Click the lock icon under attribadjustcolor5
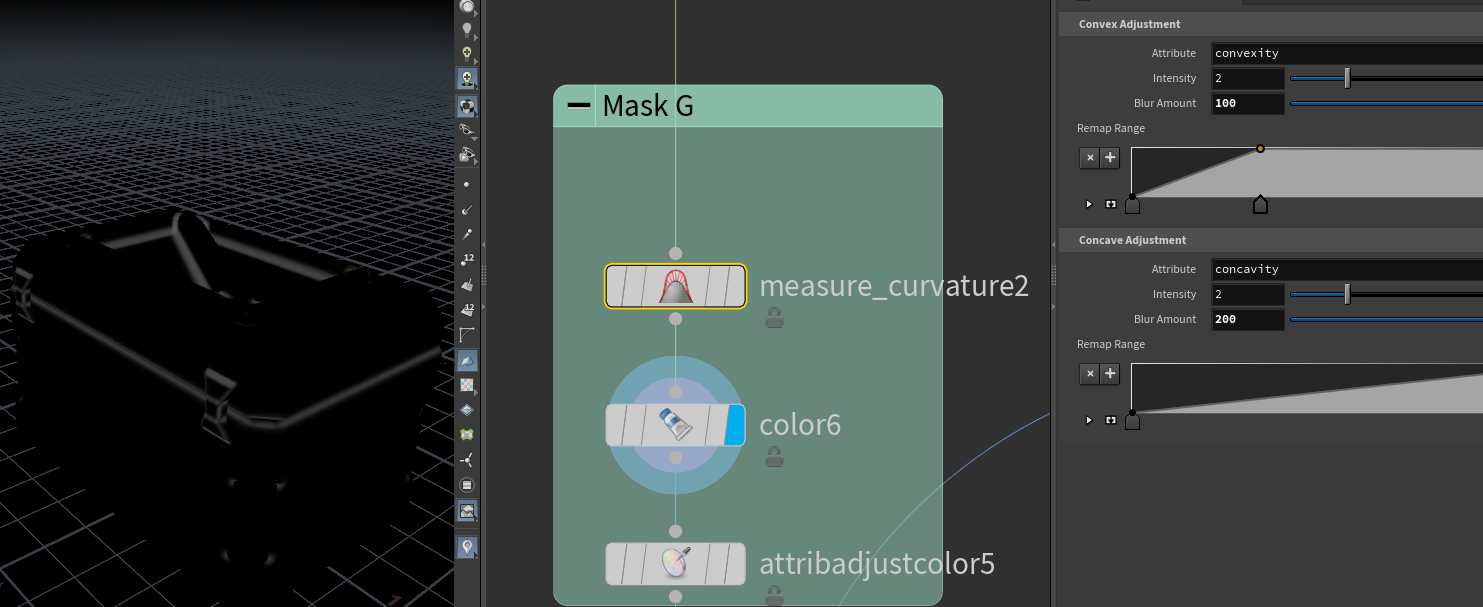The height and width of the screenshot is (607, 1483). point(774,596)
